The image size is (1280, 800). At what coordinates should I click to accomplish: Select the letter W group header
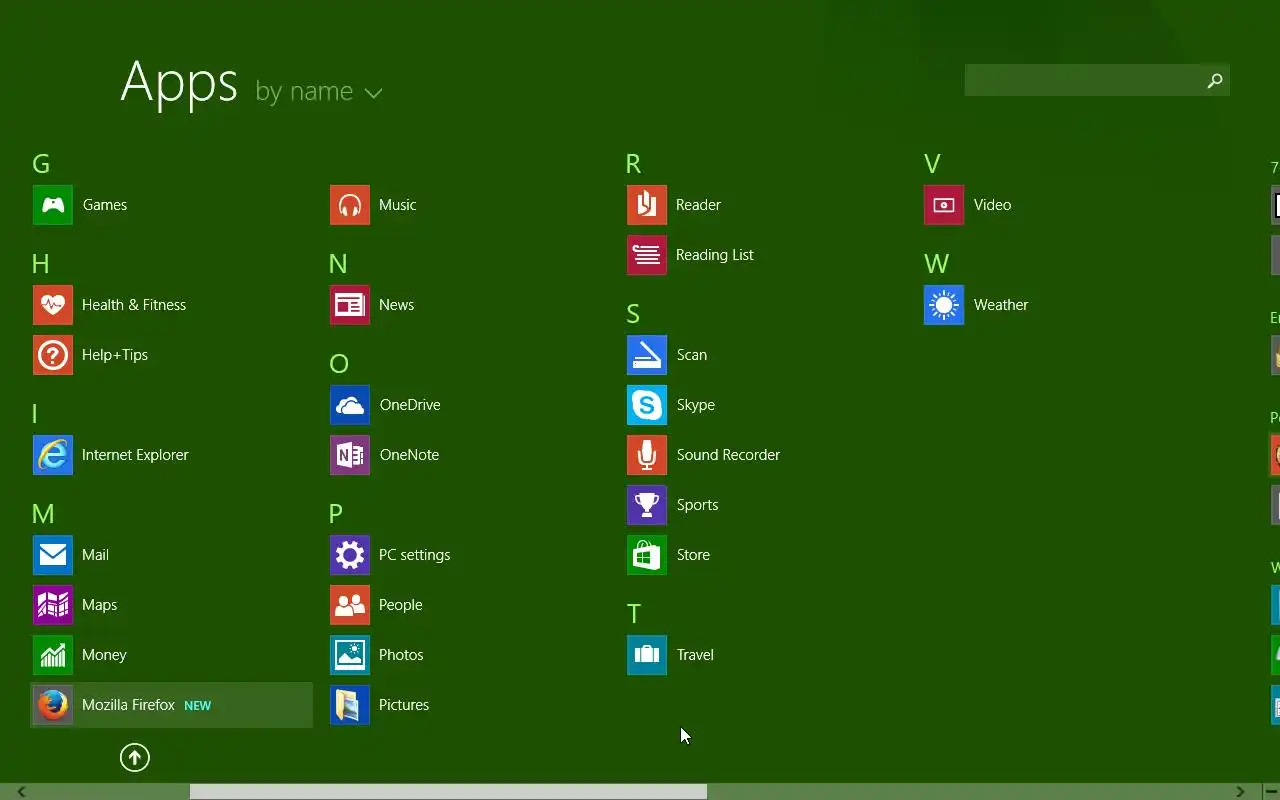click(936, 264)
